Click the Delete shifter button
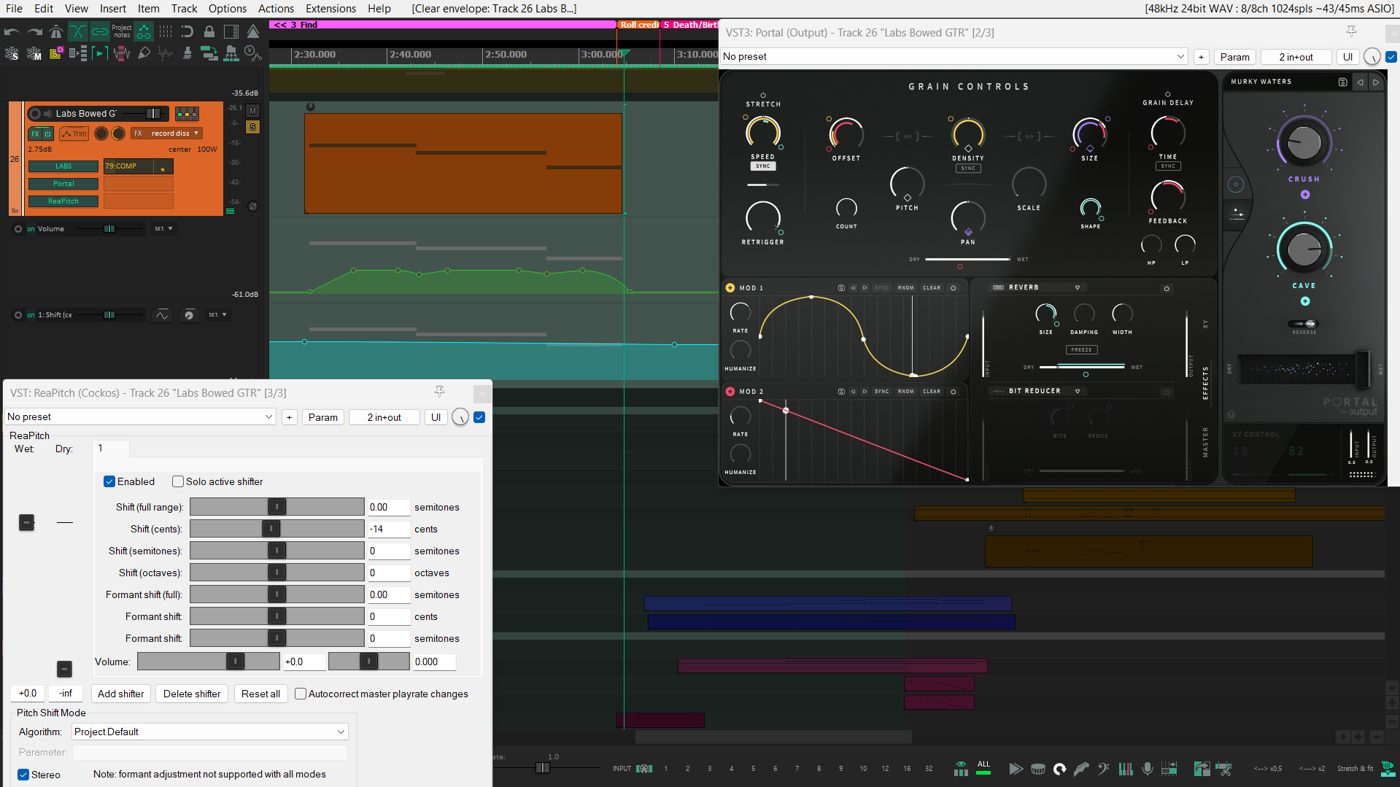Image resolution: width=1400 pixels, height=787 pixels. (x=192, y=693)
